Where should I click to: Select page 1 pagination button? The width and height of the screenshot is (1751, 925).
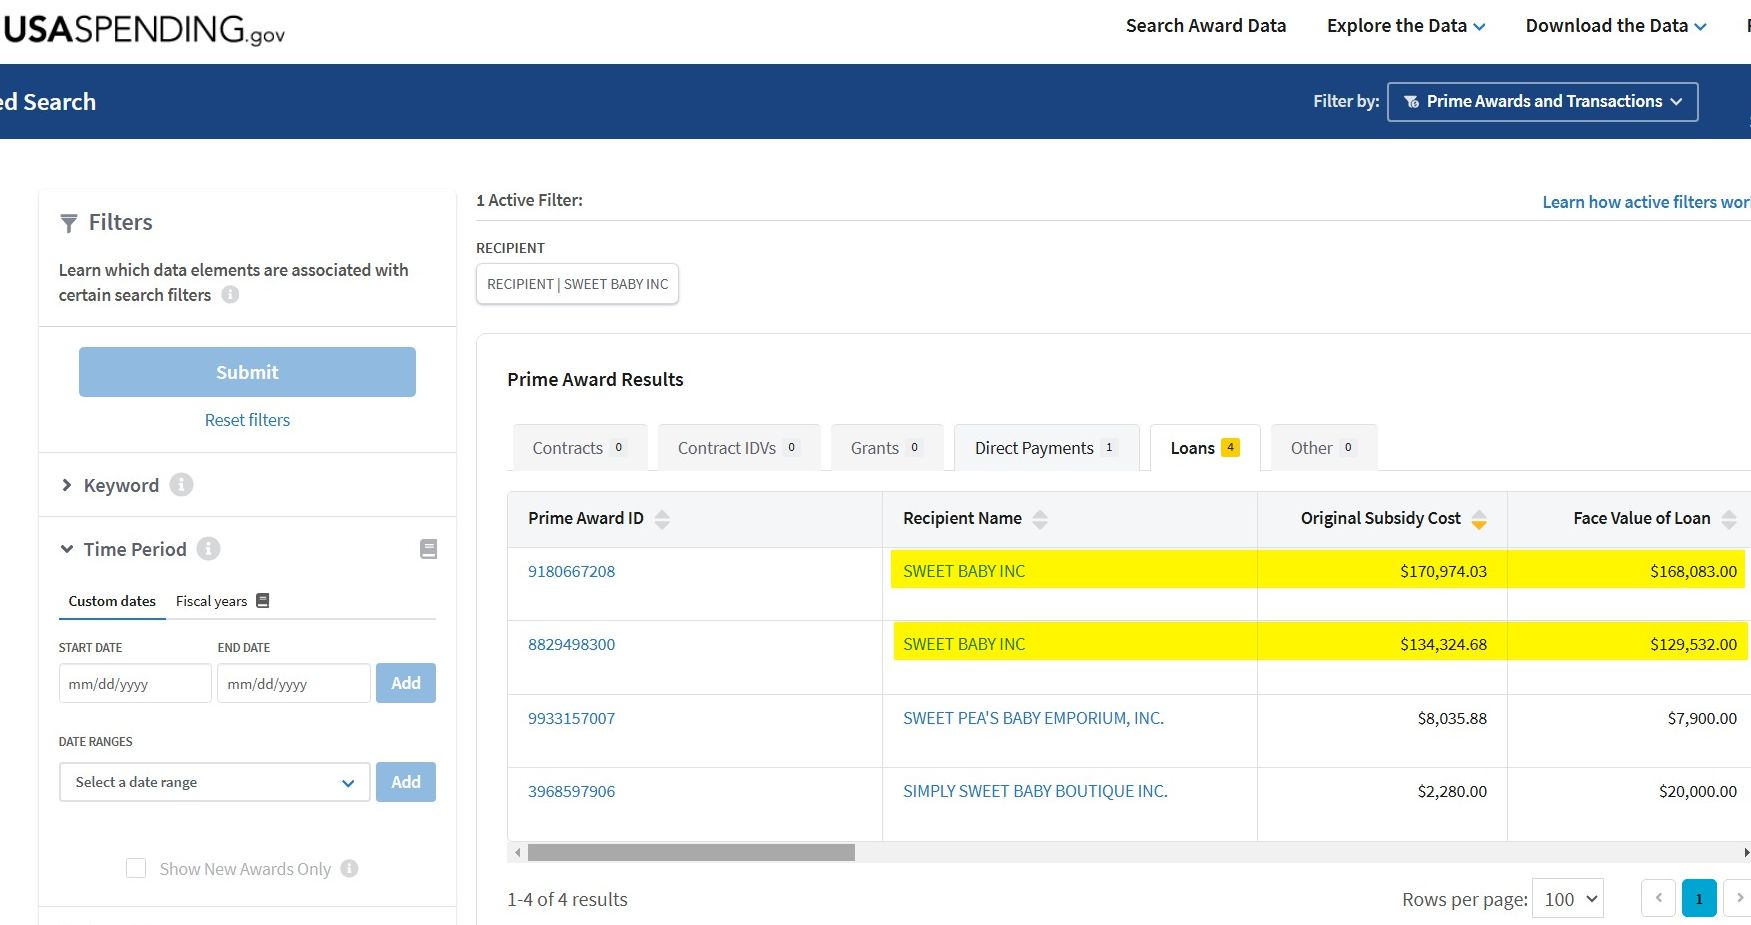point(1699,898)
